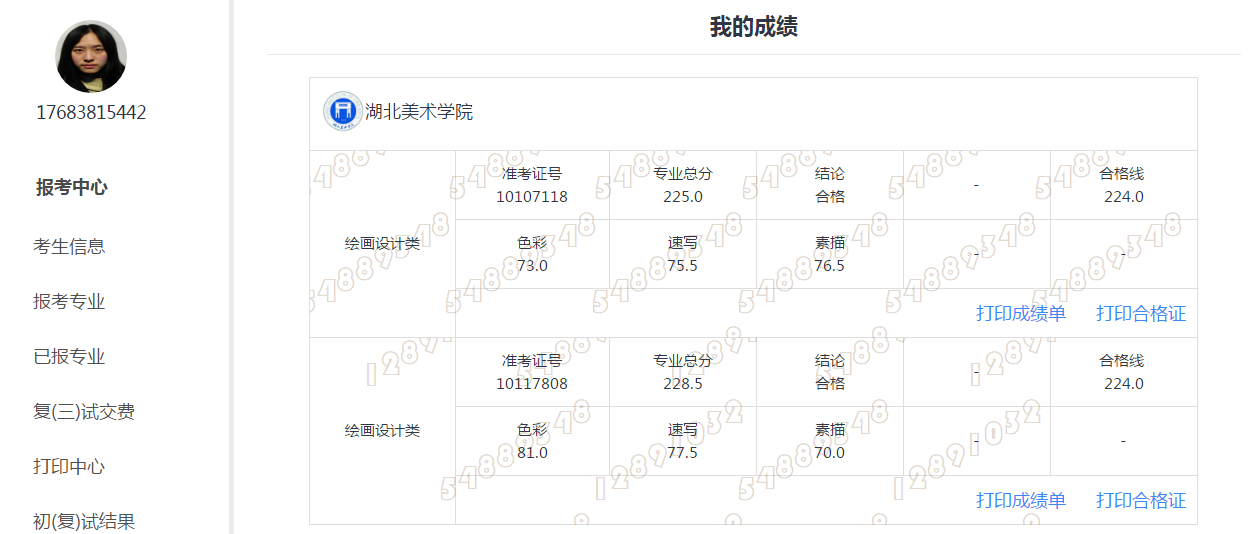Open 复(三)试交费 payment page

pos(84,411)
